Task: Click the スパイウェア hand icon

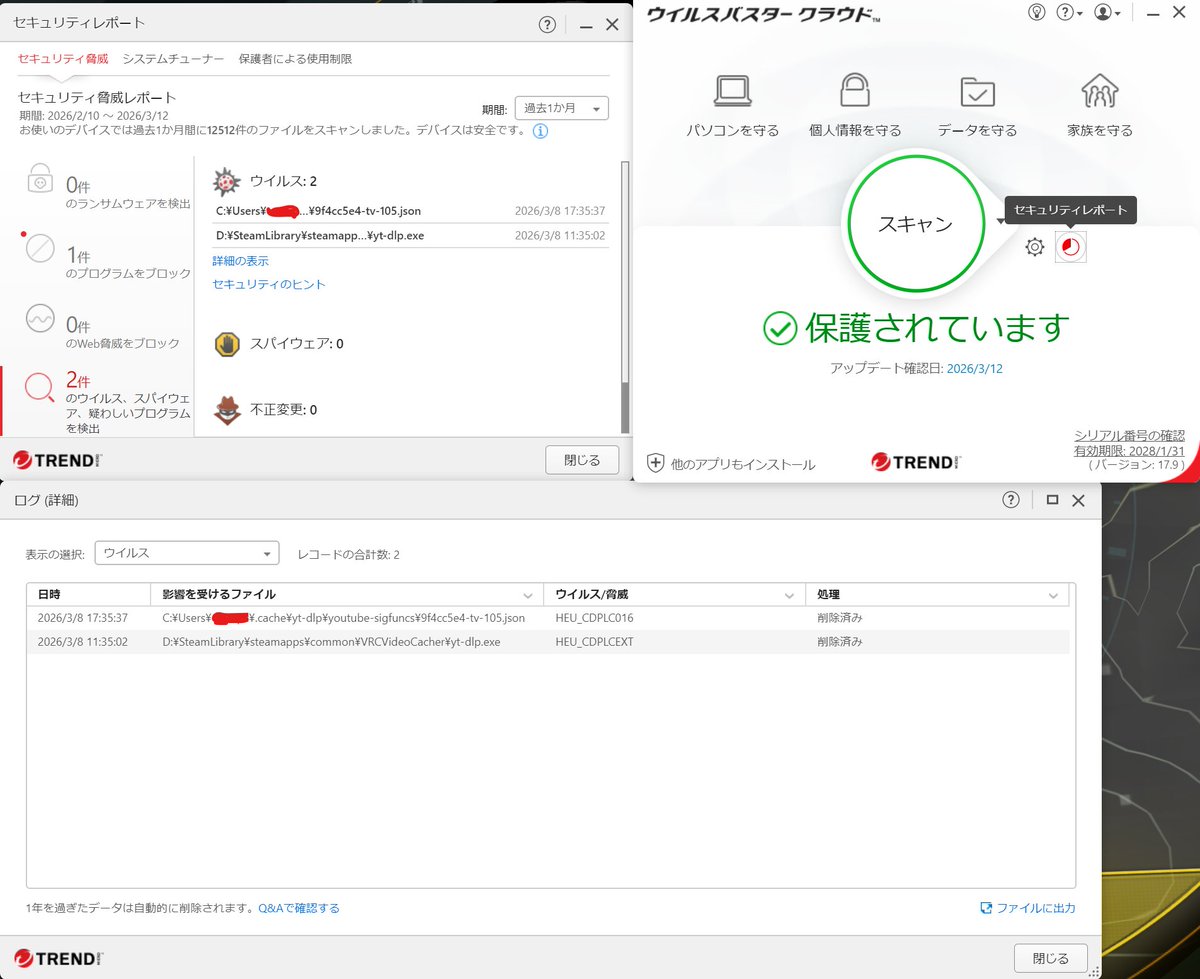Action: pyautogui.click(x=227, y=344)
